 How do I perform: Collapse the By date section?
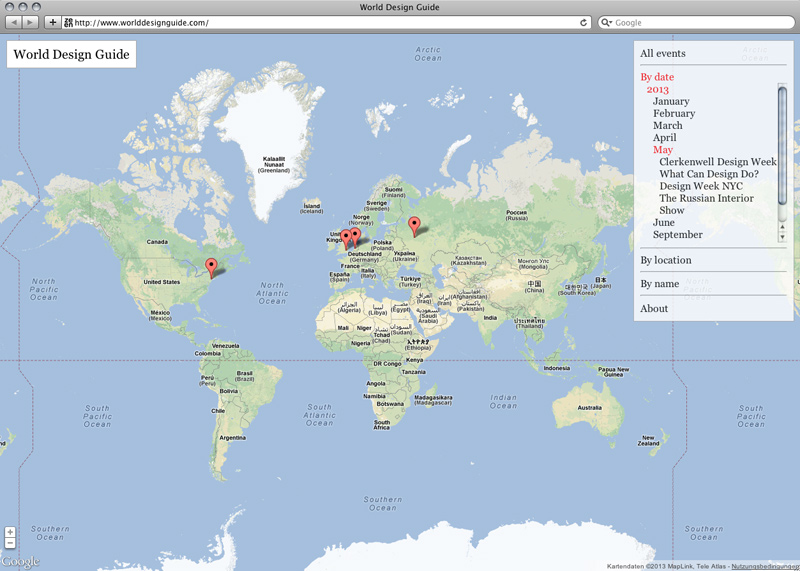pyautogui.click(x=657, y=77)
